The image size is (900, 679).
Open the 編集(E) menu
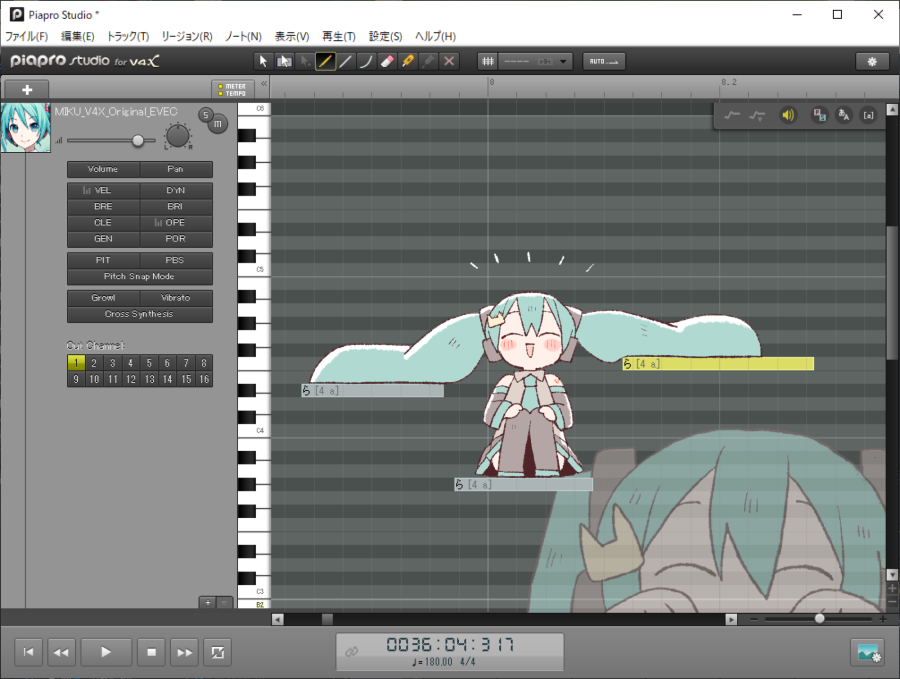(x=77, y=36)
